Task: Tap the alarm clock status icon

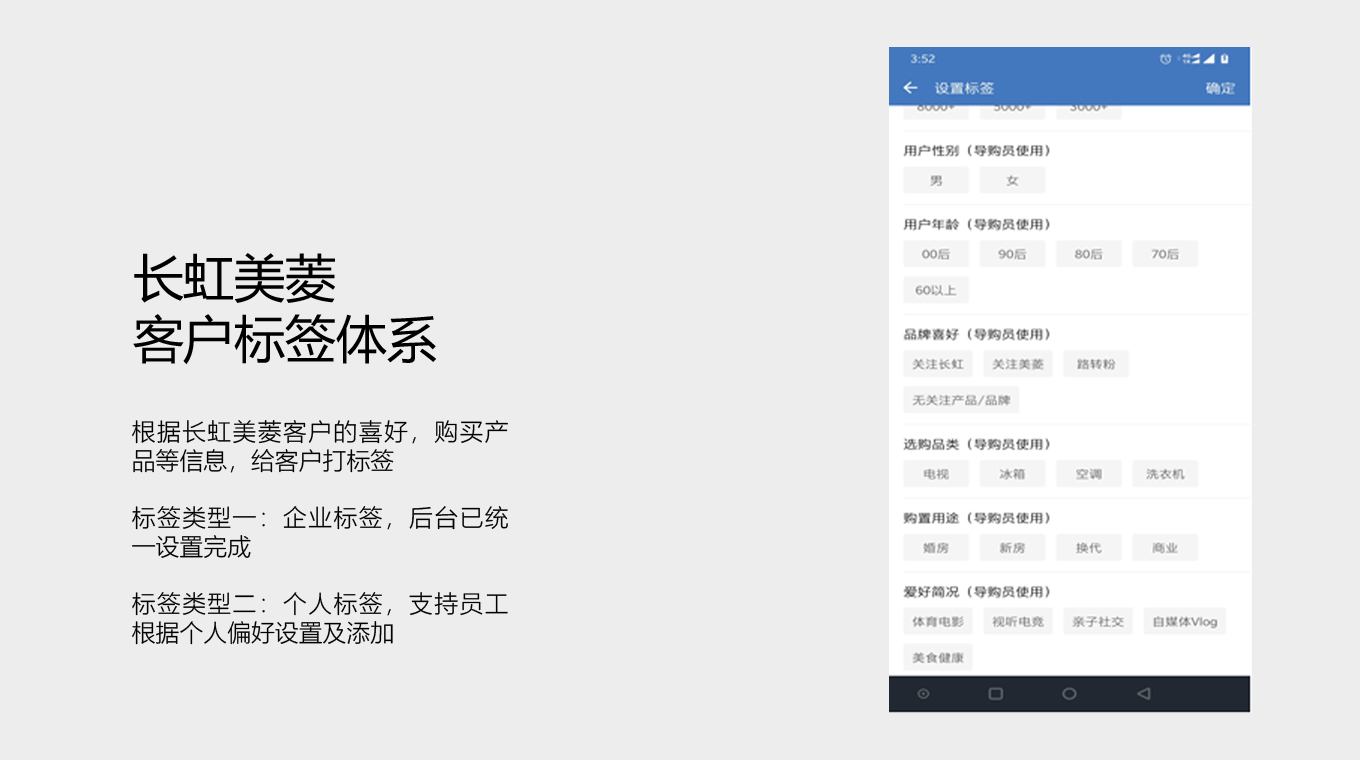Action: point(1165,59)
